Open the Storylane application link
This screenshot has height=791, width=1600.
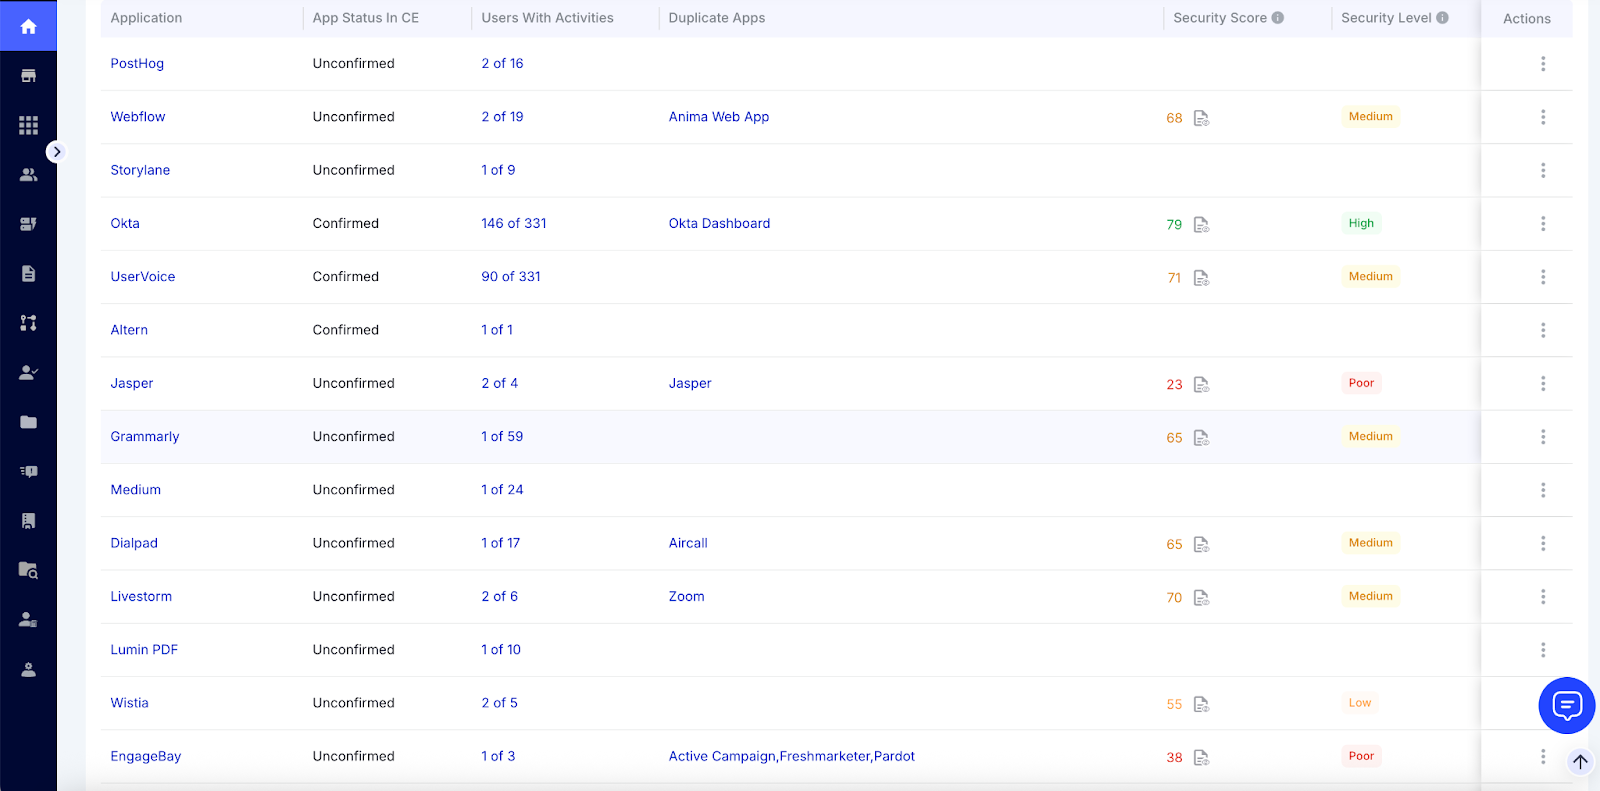pyautogui.click(x=140, y=170)
